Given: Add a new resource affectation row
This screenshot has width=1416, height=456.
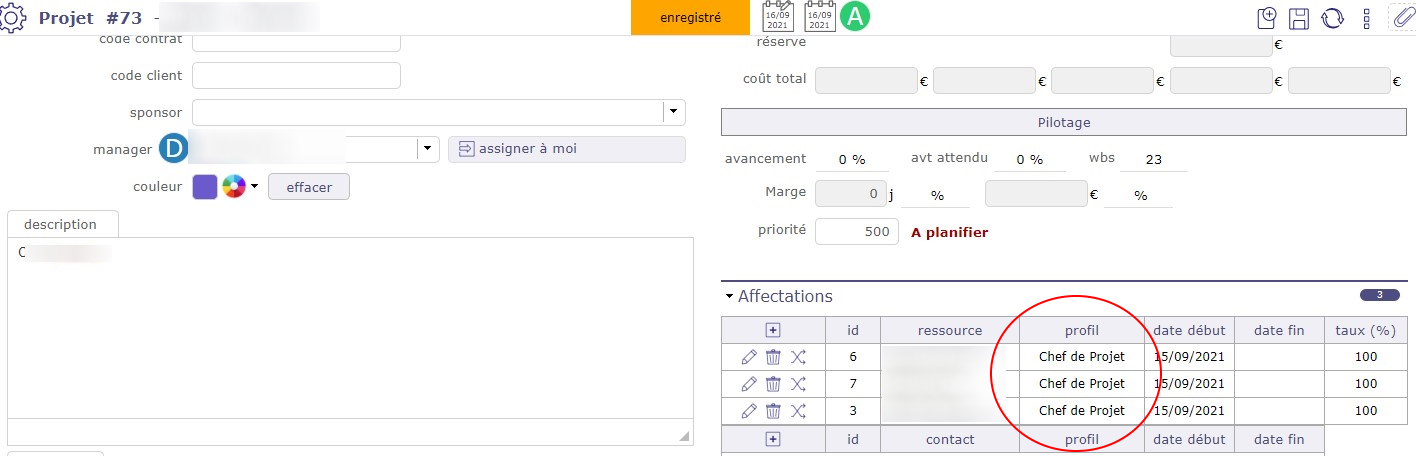Looking at the screenshot, I should point(773,330).
